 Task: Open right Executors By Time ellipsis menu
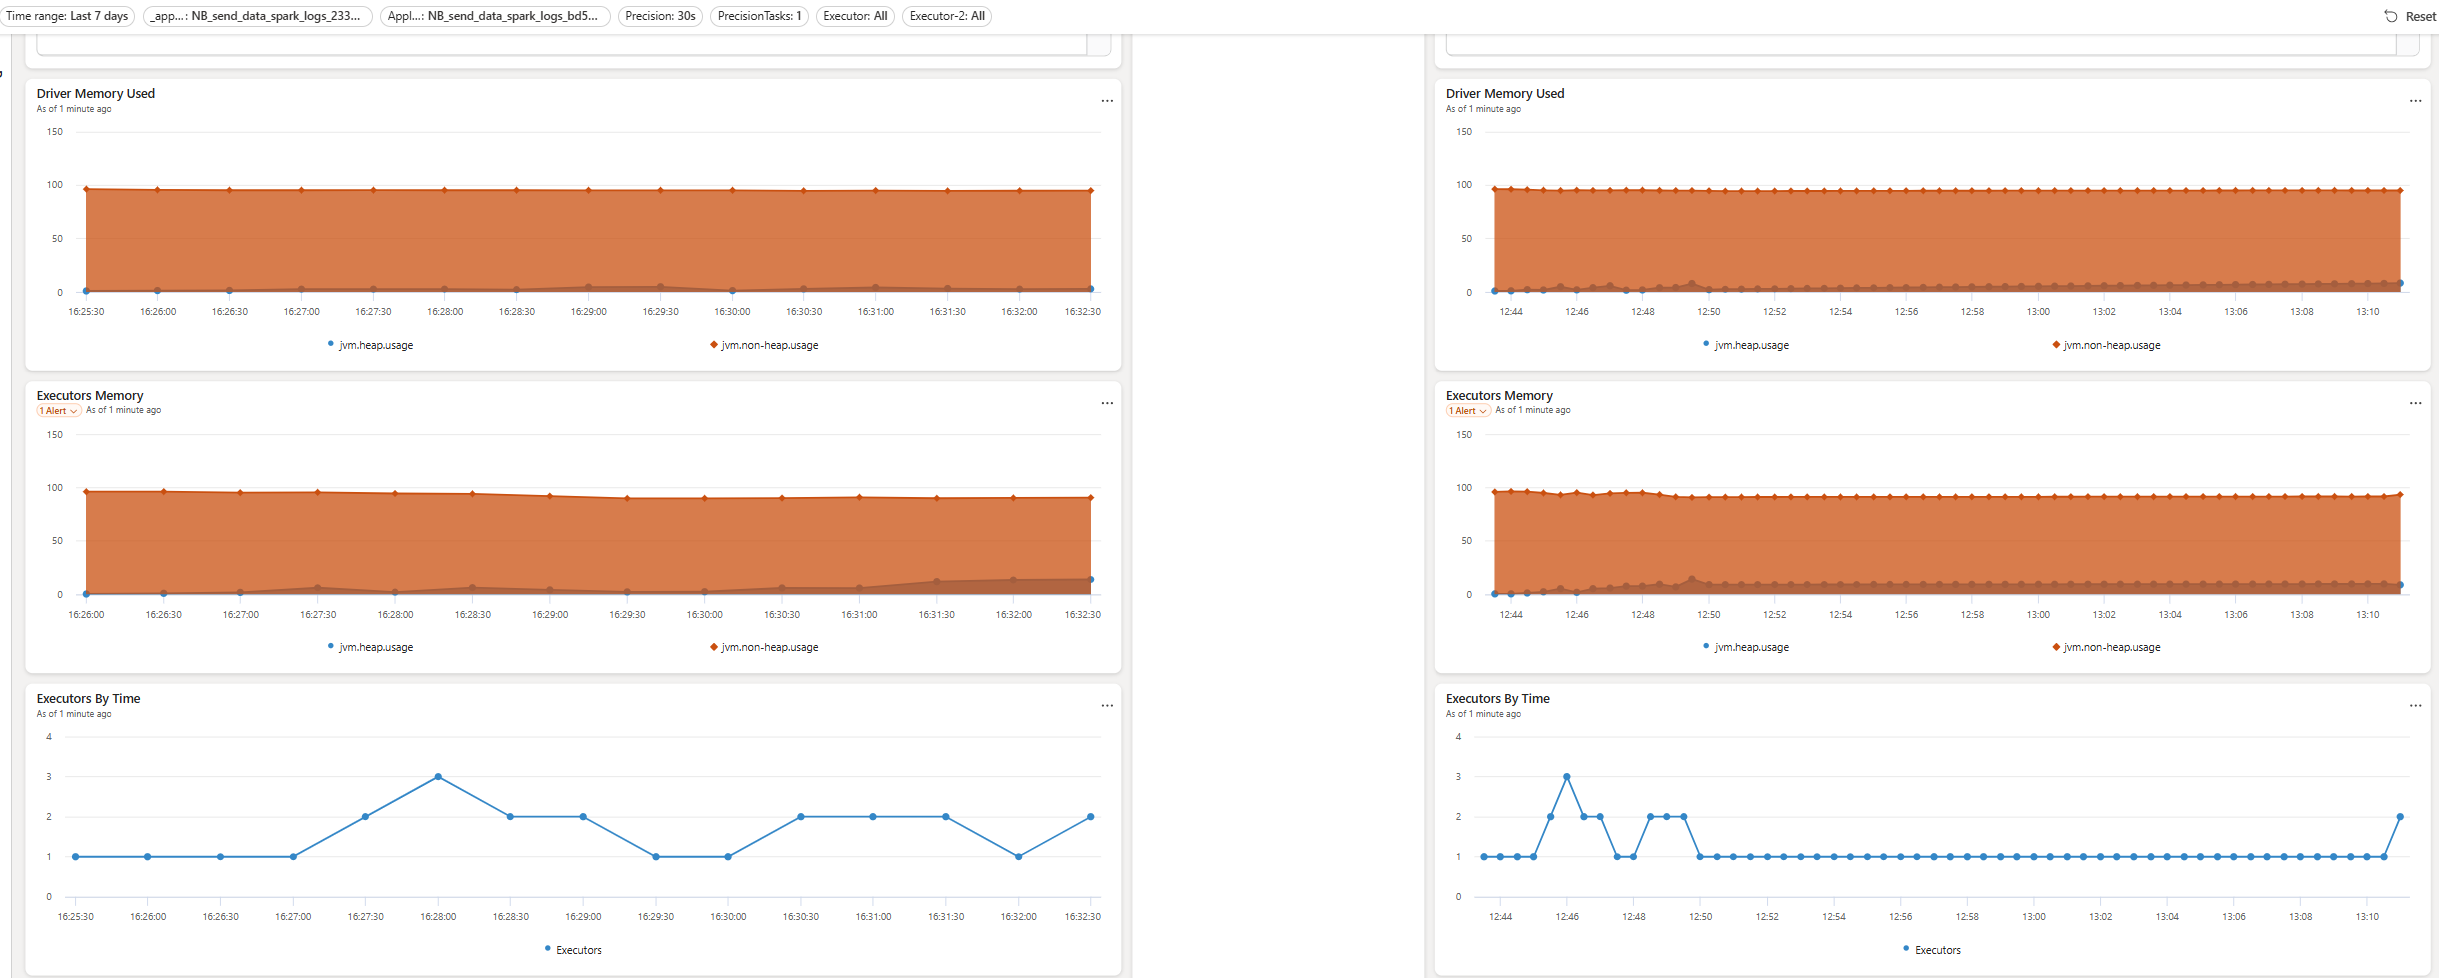point(2415,706)
